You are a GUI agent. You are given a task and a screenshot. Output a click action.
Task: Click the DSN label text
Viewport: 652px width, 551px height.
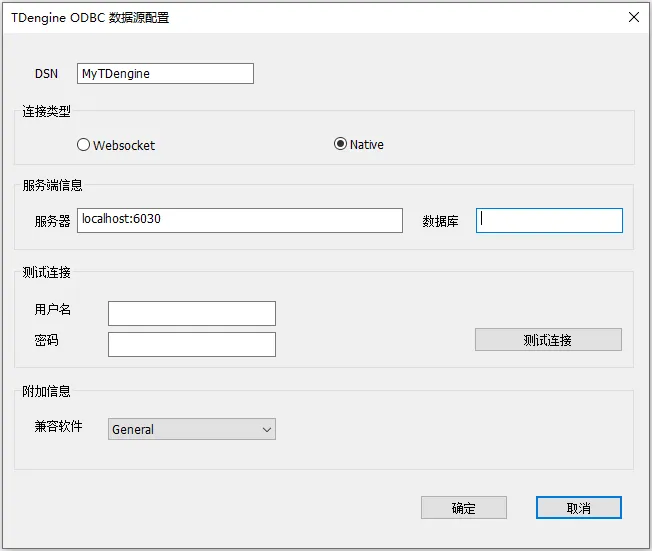coord(46,74)
